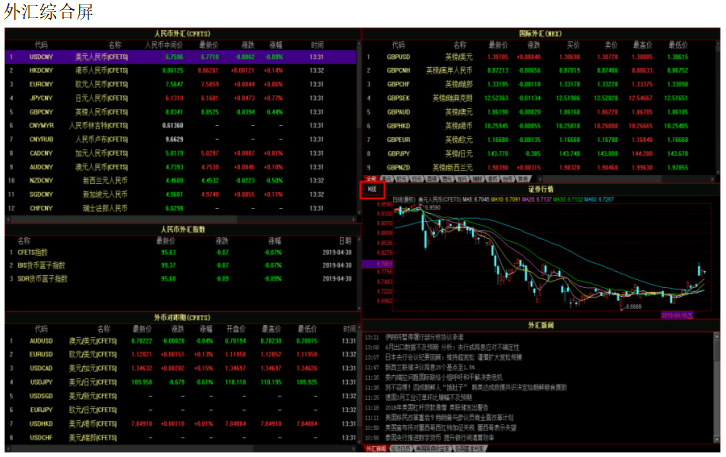This screenshot has width=726, height=457.
Task: Select the GBPEUR row
Action: [539, 140]
